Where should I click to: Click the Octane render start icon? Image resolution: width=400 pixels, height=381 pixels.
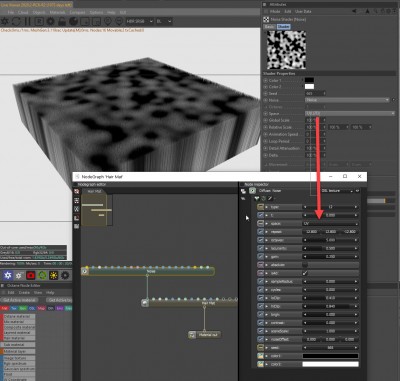coord(5,22)
